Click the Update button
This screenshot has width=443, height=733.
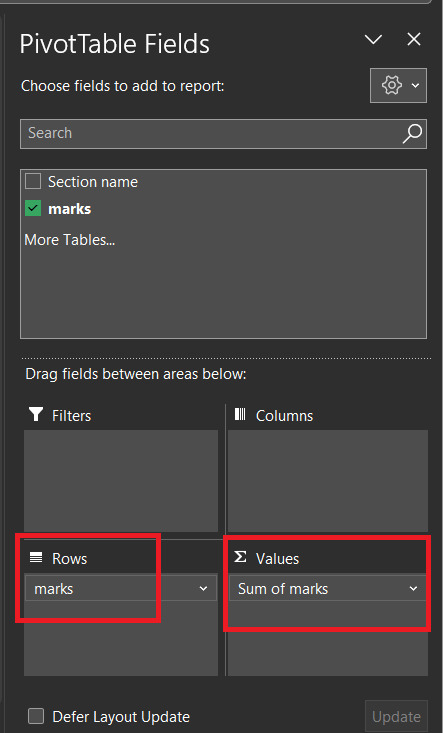pyautogui.click(x=396, y=716)
